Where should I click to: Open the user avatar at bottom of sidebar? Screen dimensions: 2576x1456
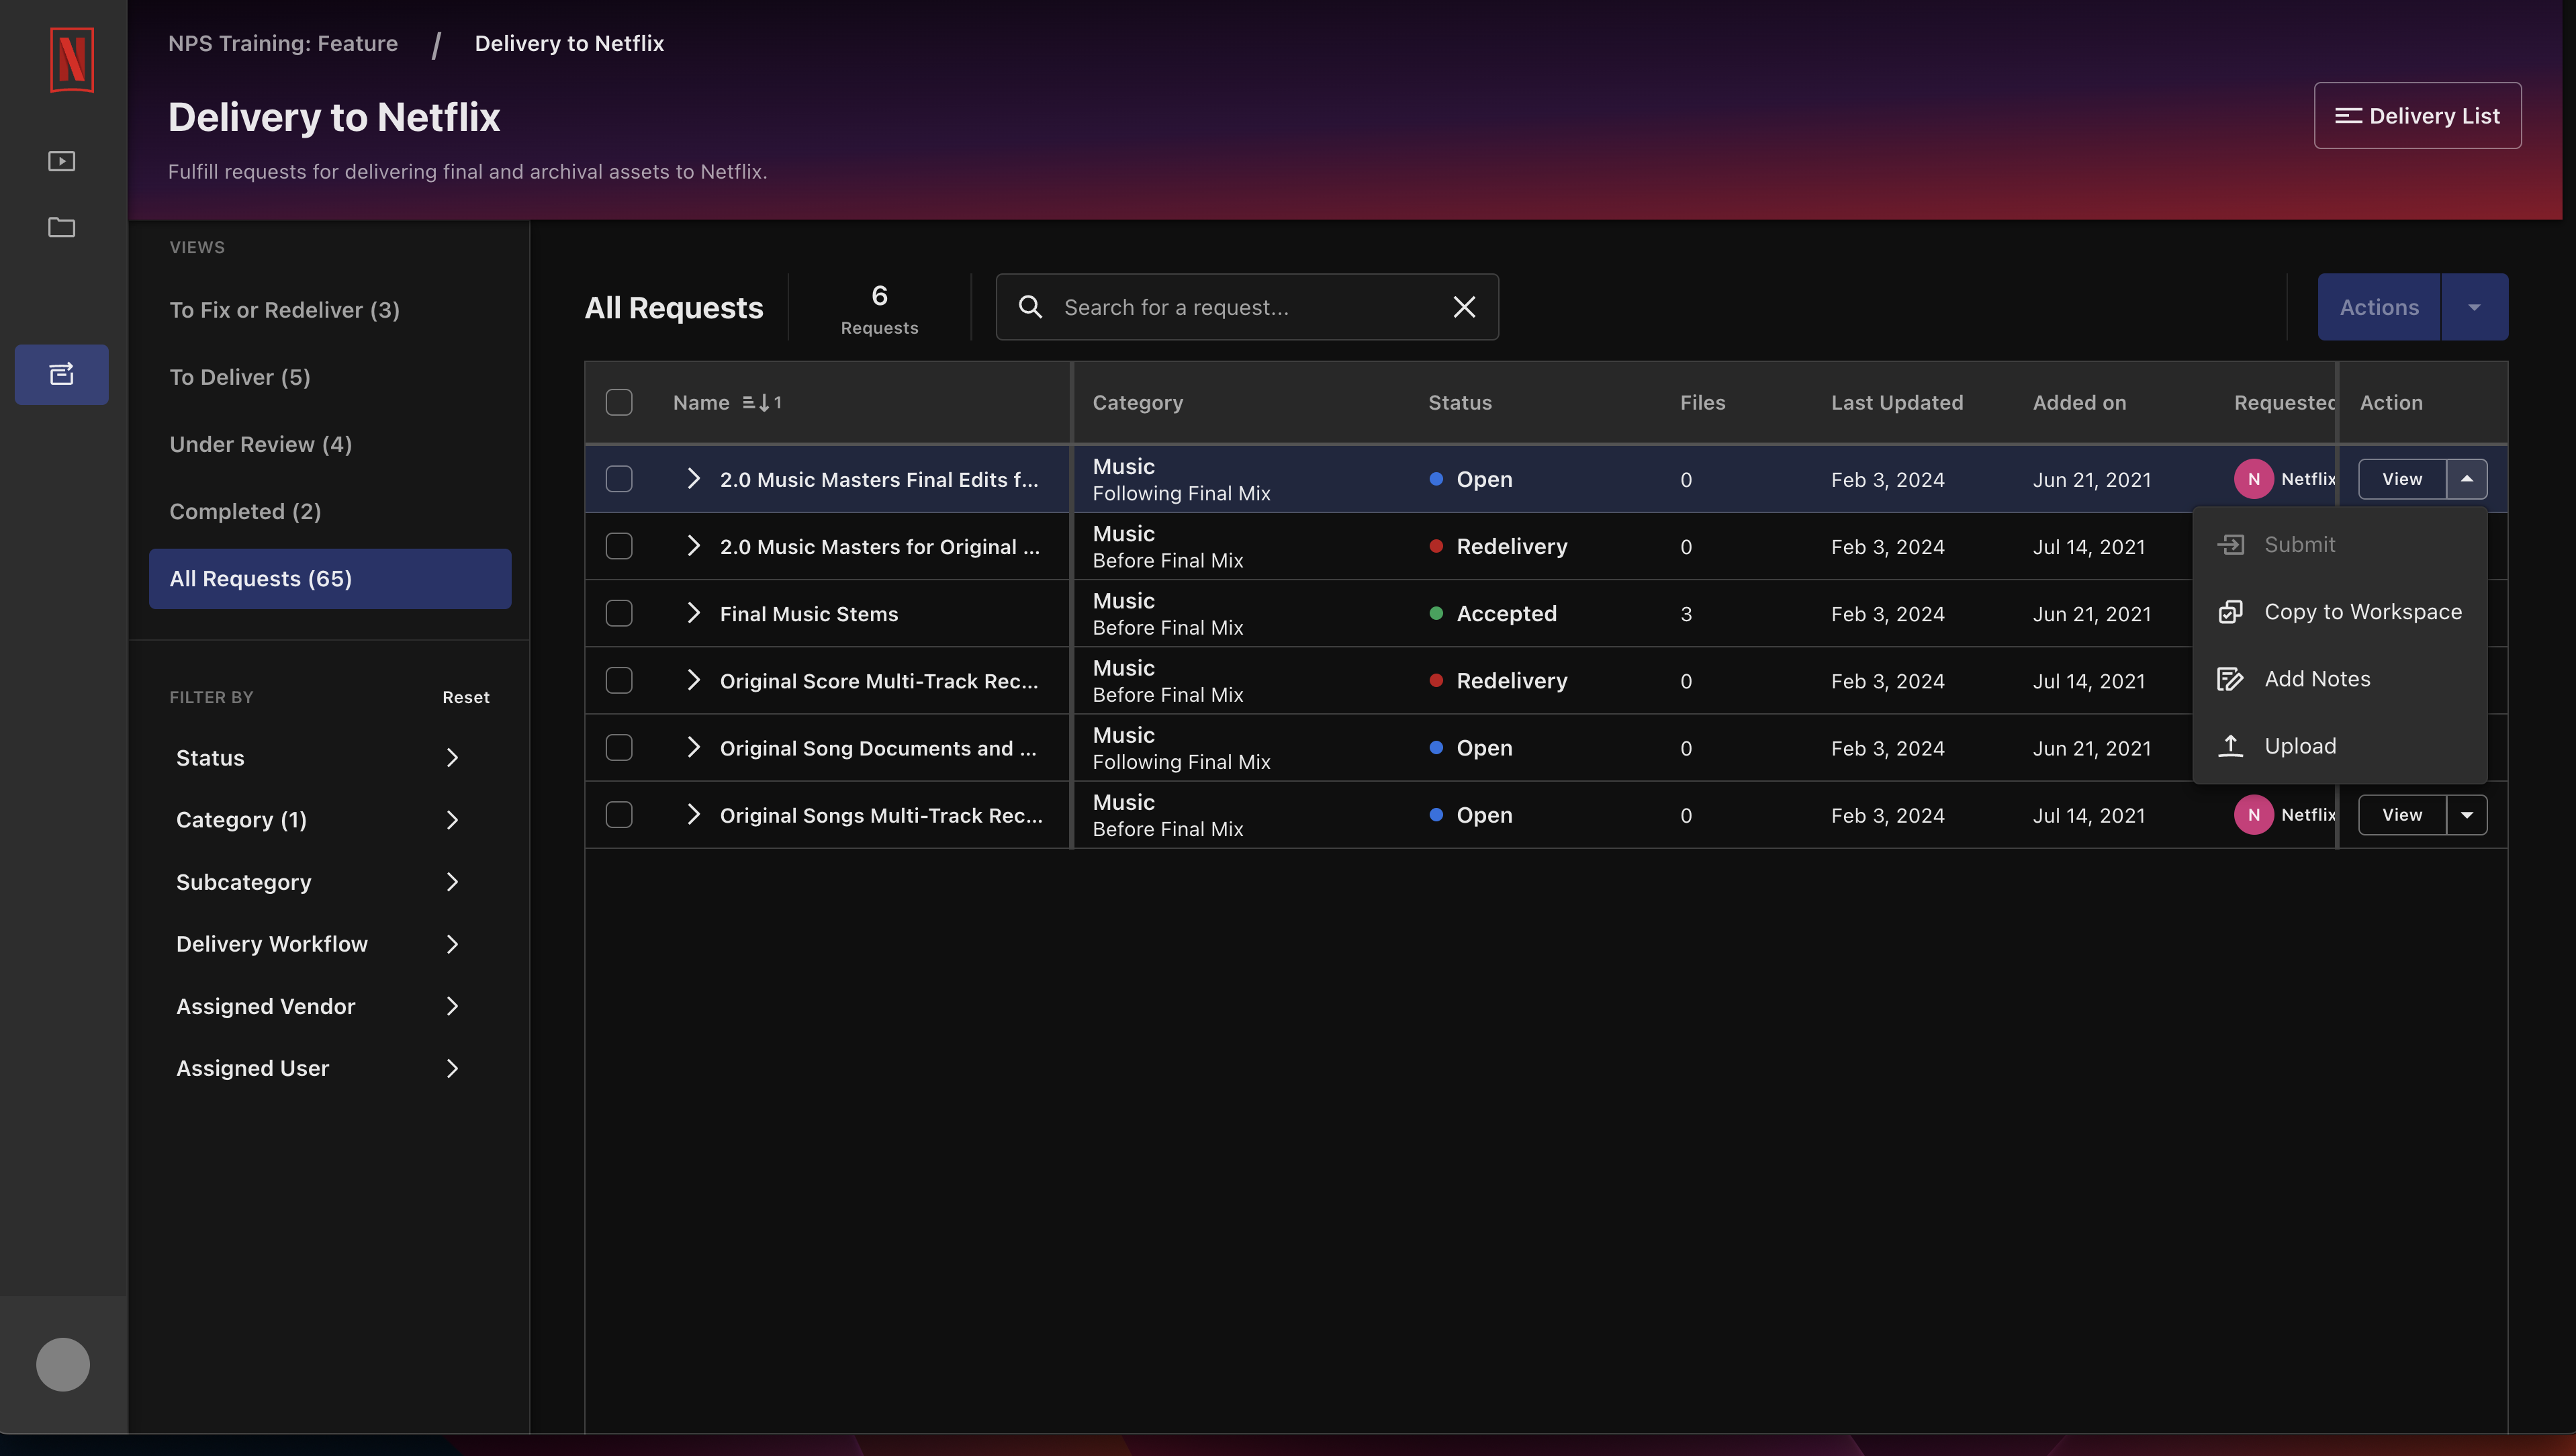[63, 1364]
